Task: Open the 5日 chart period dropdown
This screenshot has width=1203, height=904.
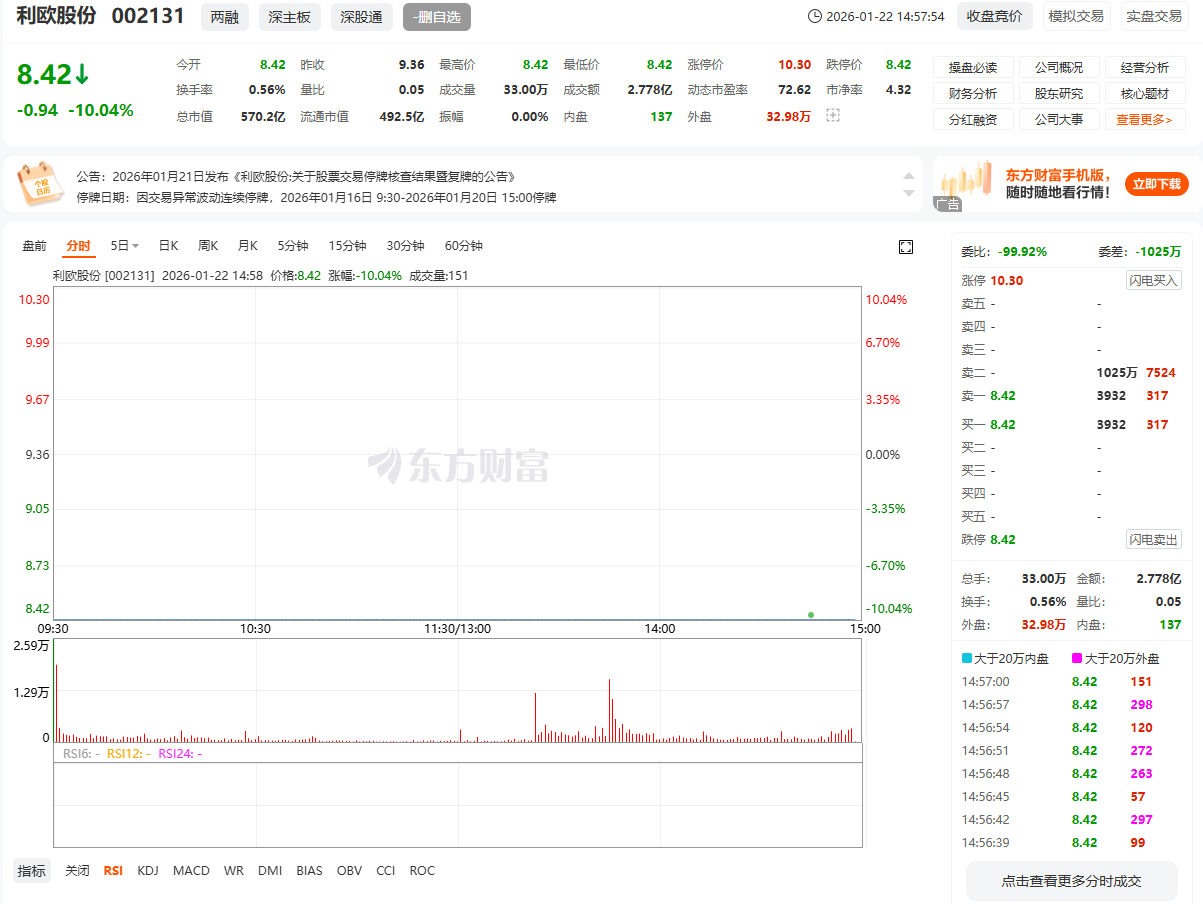Action: pyautogui.click(x=125, y=246)
